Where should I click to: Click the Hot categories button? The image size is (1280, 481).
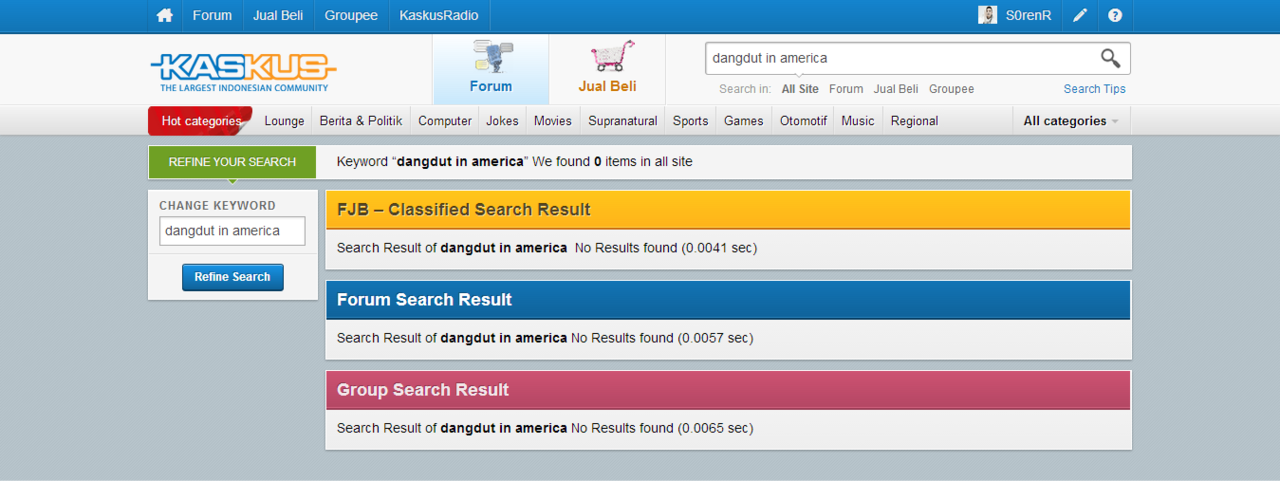click(201, 121)
